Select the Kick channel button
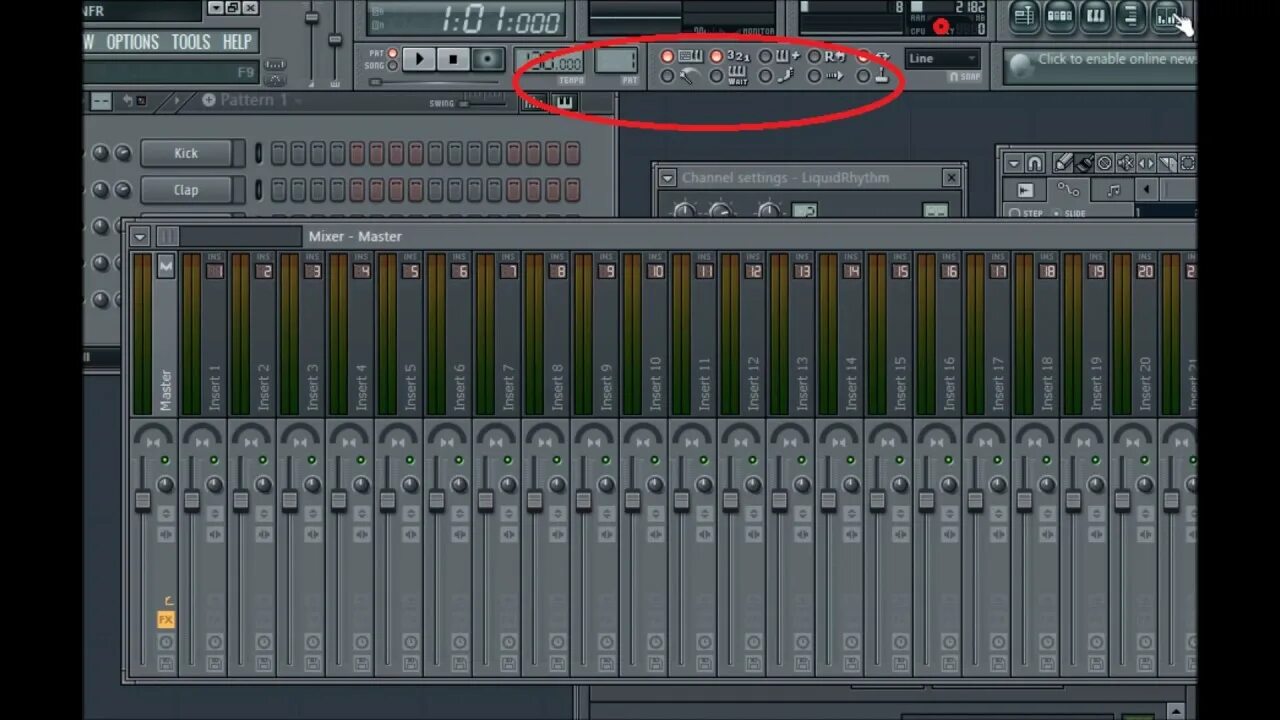Image resolution: width=1280 pixels, height=720 pixels. (186, 153)
